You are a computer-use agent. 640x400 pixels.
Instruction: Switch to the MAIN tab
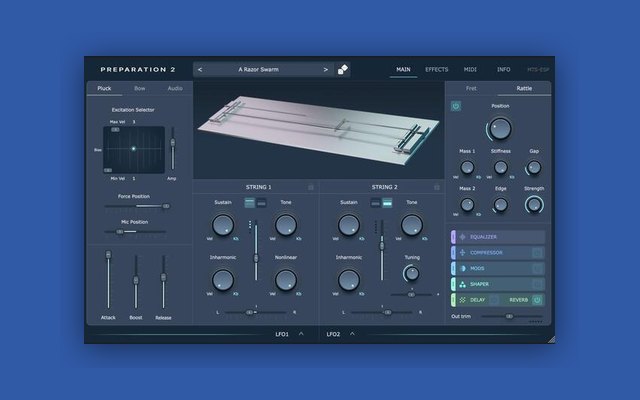coord(403,70)
